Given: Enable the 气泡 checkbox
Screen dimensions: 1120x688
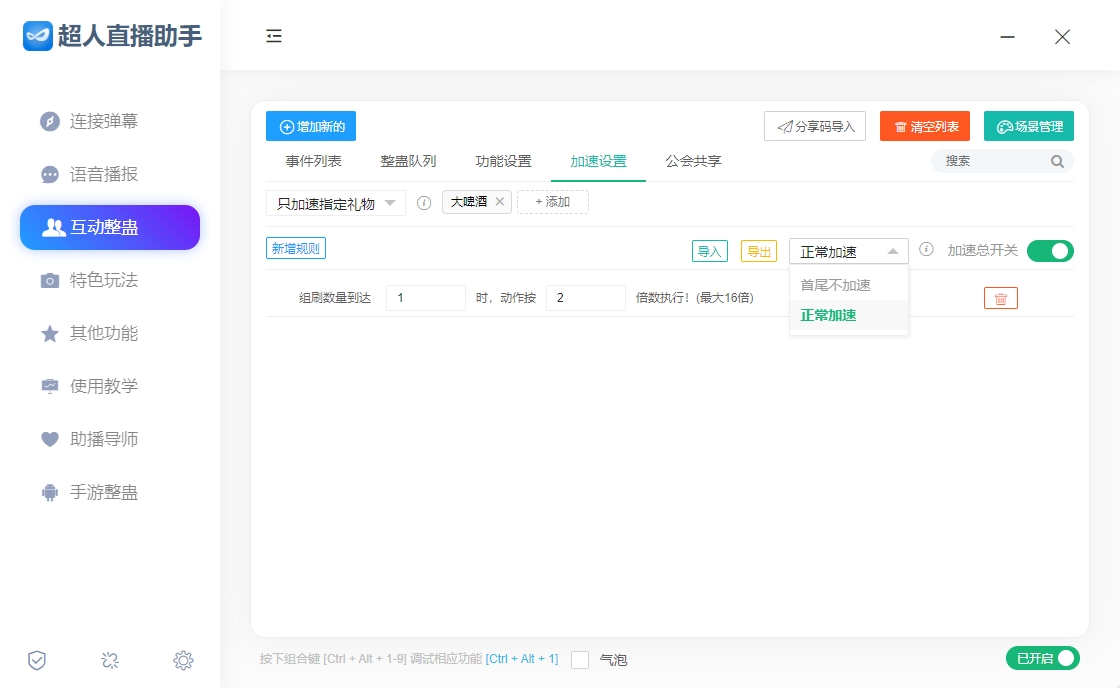Looking at the screenshot, I should pyautogui.click(x=580, y=660).
